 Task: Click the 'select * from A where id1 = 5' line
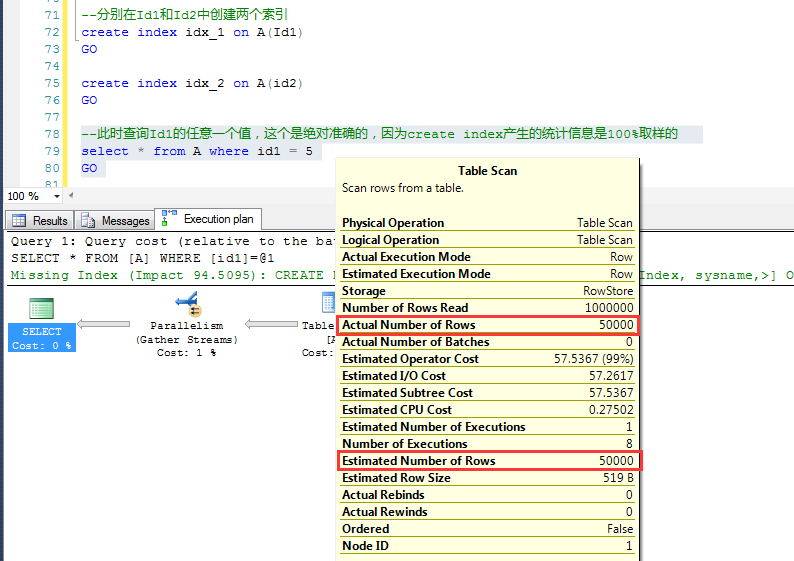click(196, 151)
